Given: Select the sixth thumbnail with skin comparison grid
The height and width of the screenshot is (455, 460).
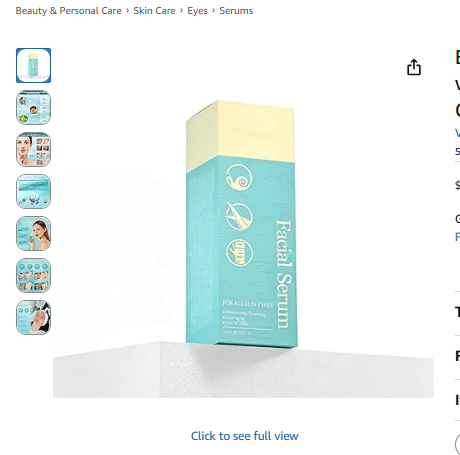Looking at the screenshot, I should [x=33, y=275].
